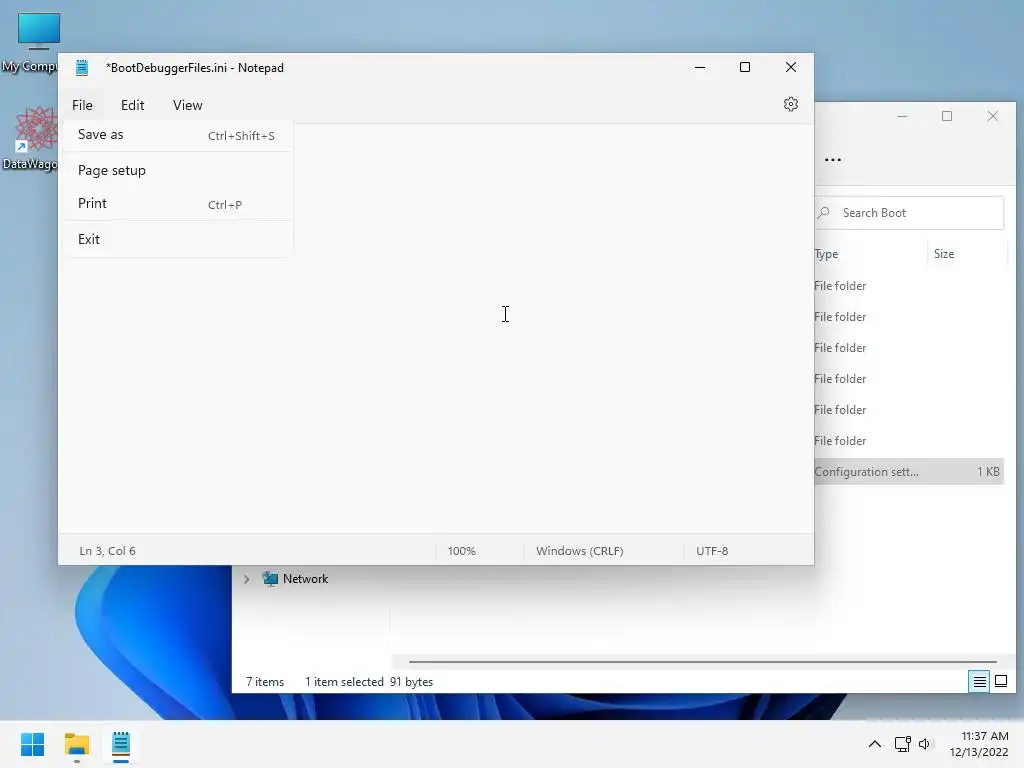The width and height of the screenshot is (1024, 768).
Task: Choose Save as from File menu
Action: pyautogui.click(x=177, y=135)
